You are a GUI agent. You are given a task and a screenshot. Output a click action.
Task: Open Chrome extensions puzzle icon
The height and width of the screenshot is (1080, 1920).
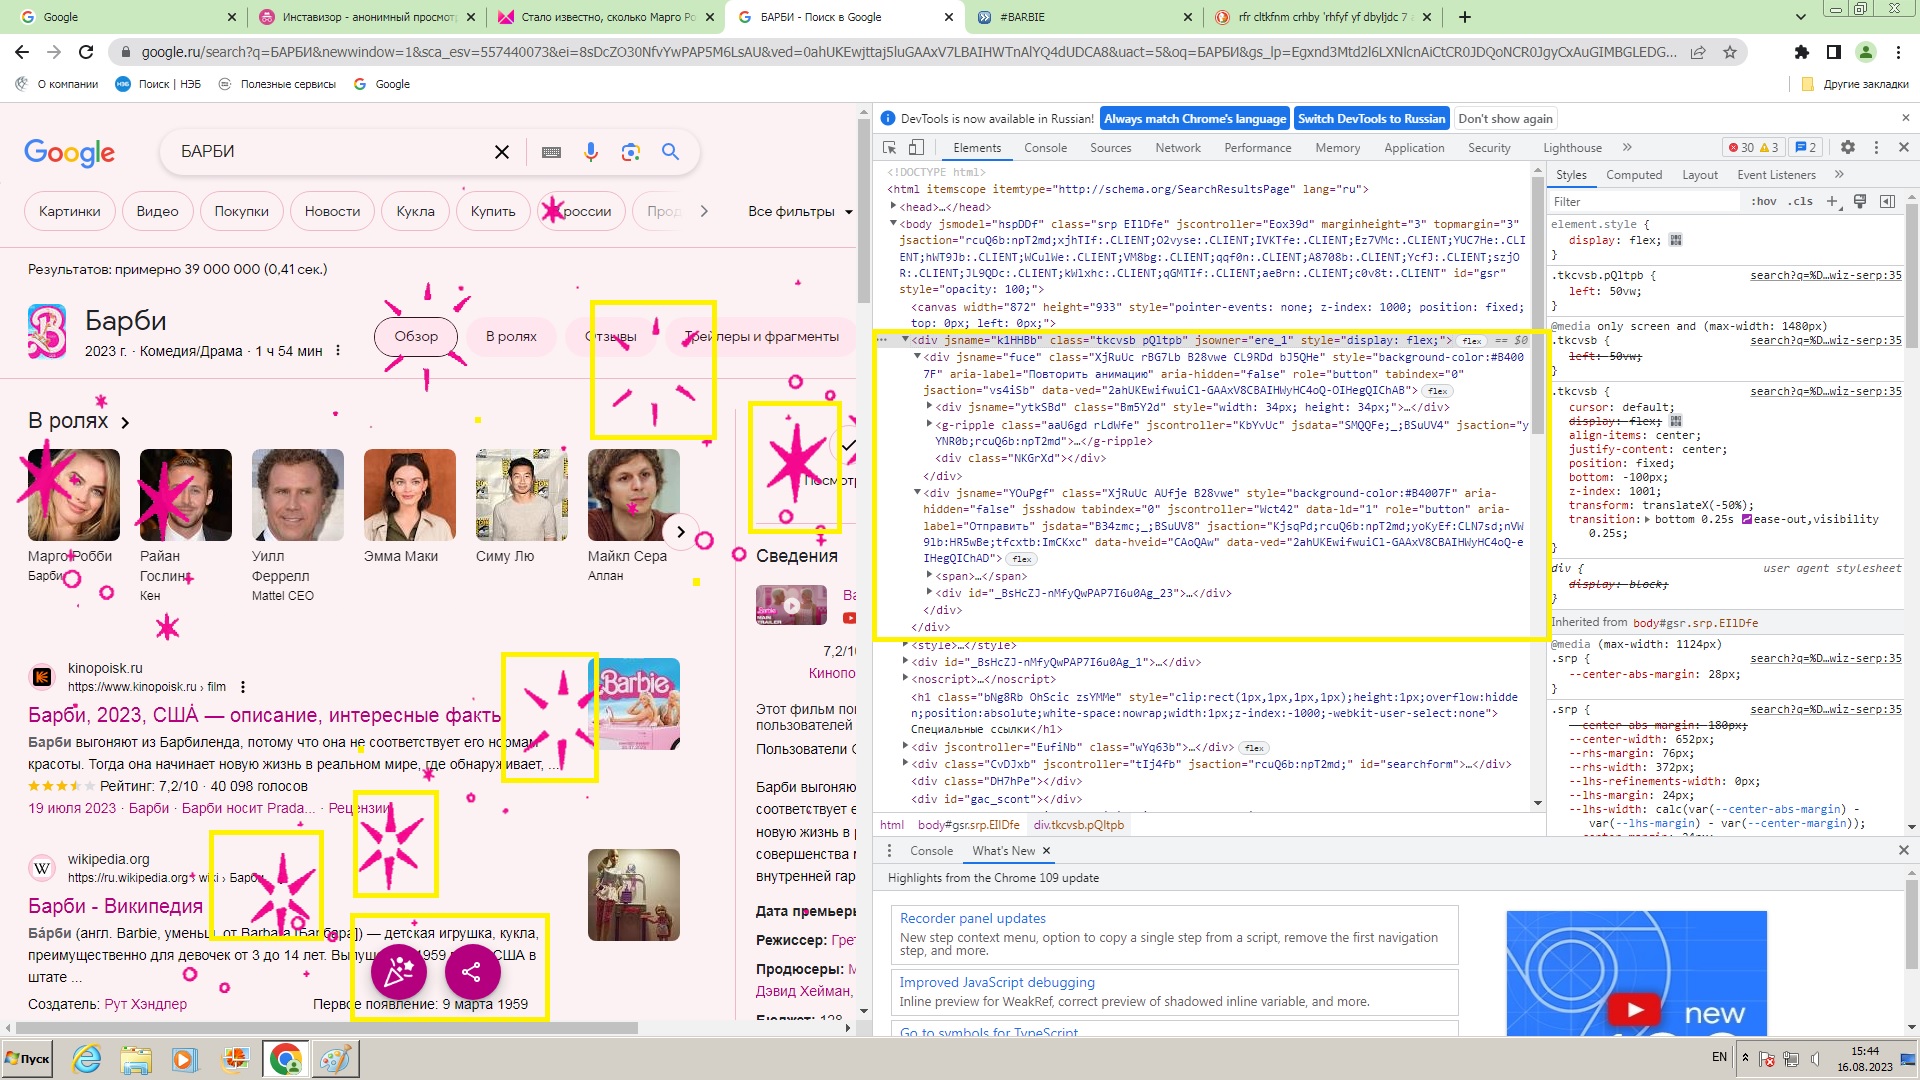(x=1802, y=52)
